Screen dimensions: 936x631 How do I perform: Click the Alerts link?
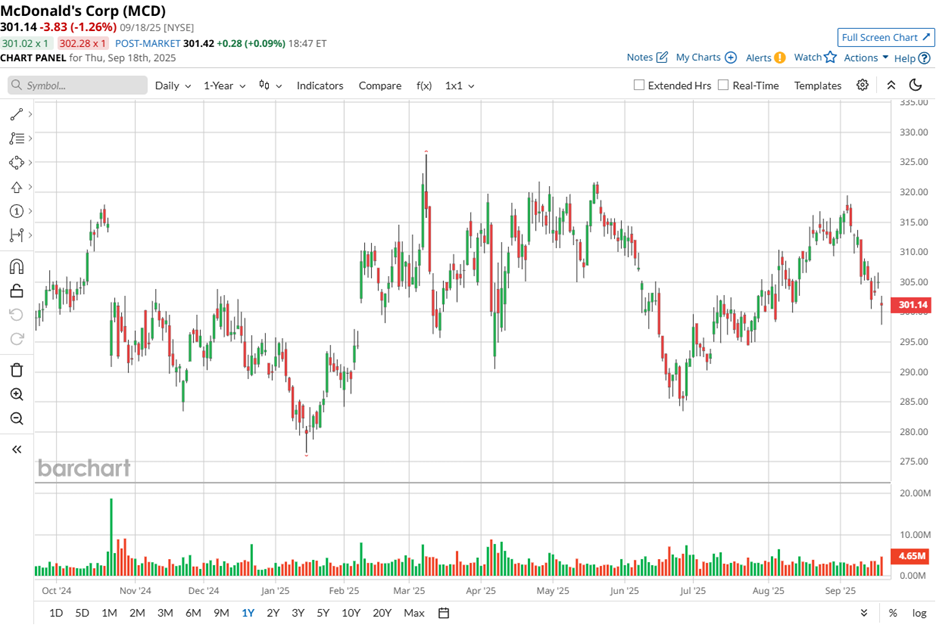(x=758, y=58)
